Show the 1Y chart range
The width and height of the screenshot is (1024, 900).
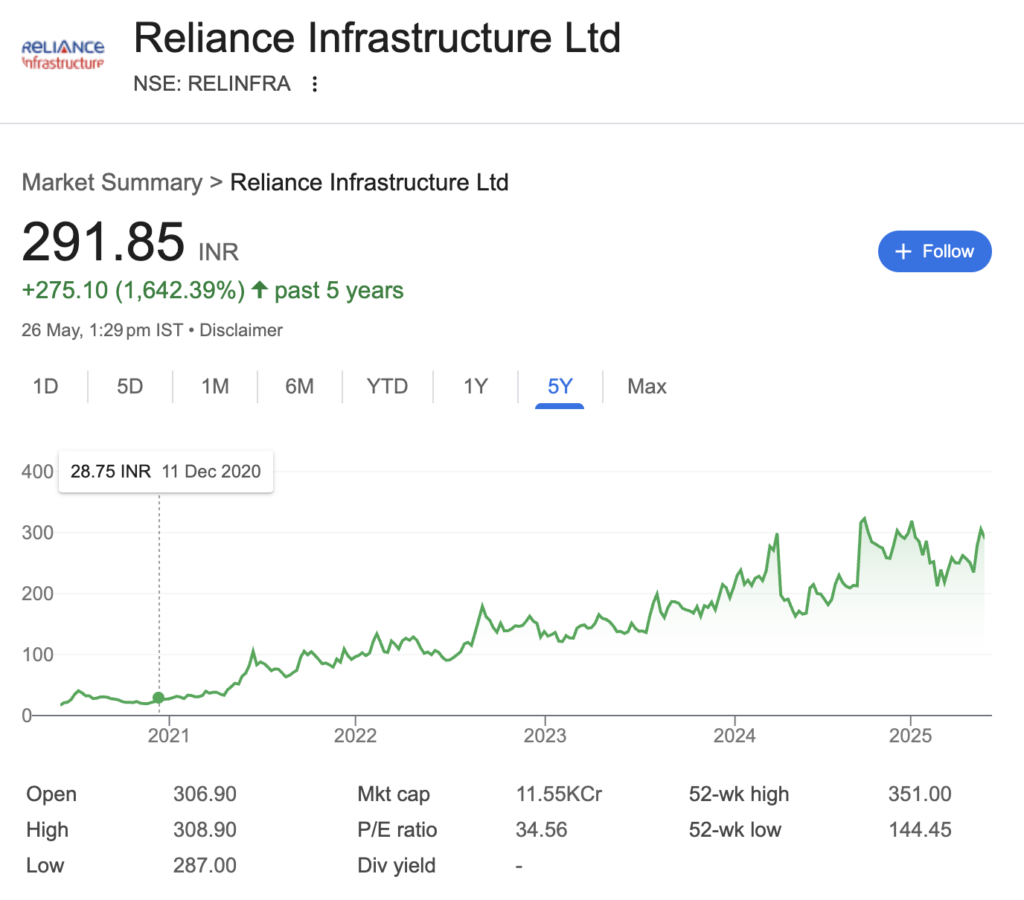pyautogui.click(x=475, y=387)
